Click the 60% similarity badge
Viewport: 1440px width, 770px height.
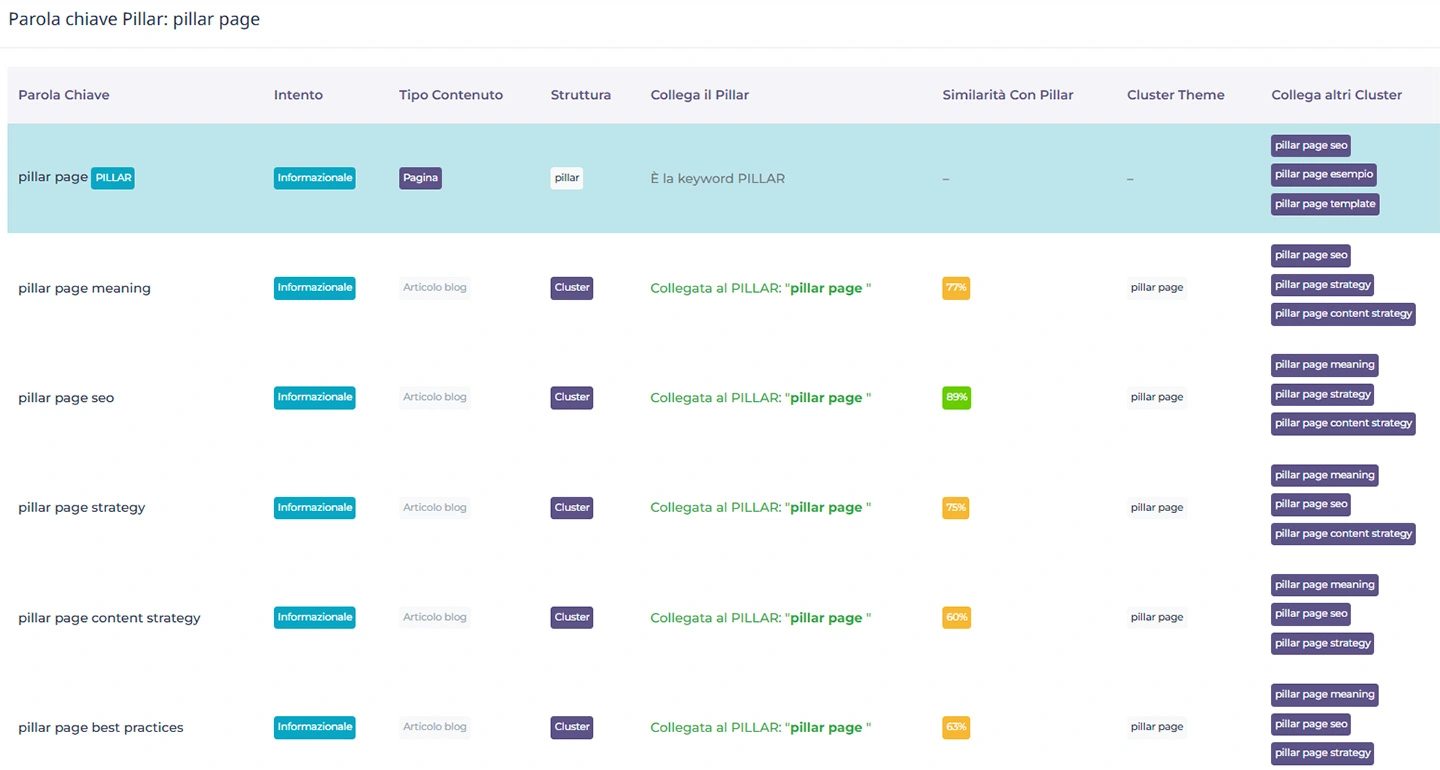coord(956,618)
